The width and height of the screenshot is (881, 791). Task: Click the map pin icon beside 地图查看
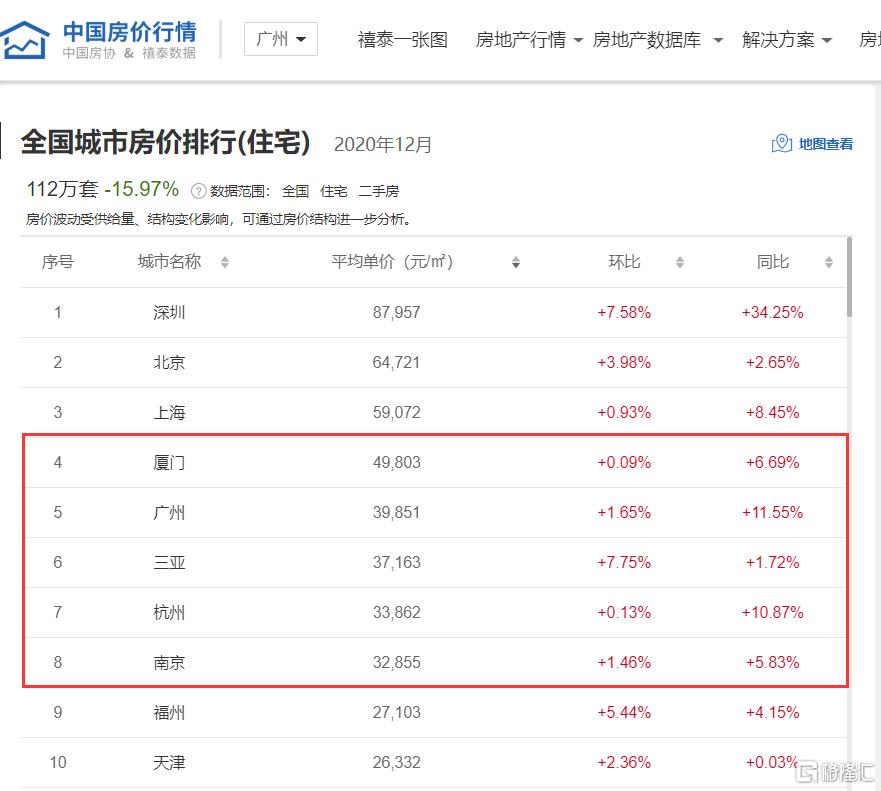click(x=780, y=143)
